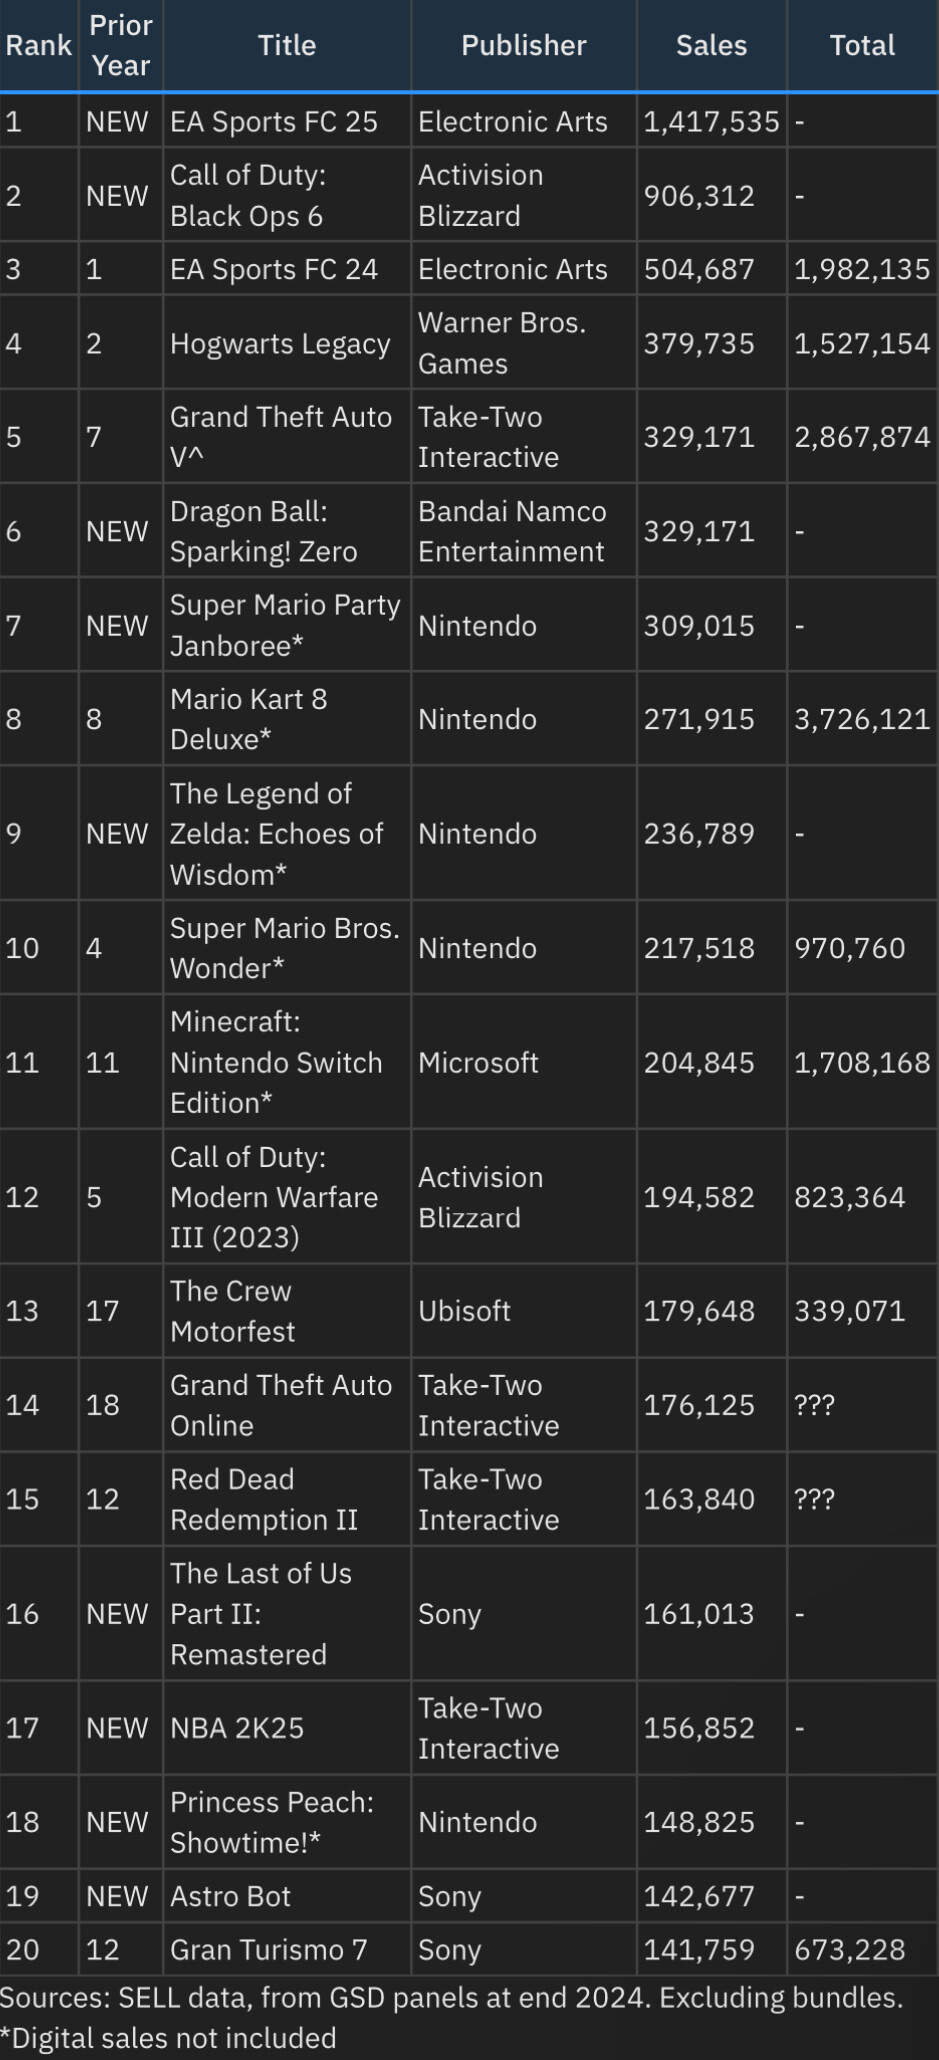Click the Title column header

287,46
